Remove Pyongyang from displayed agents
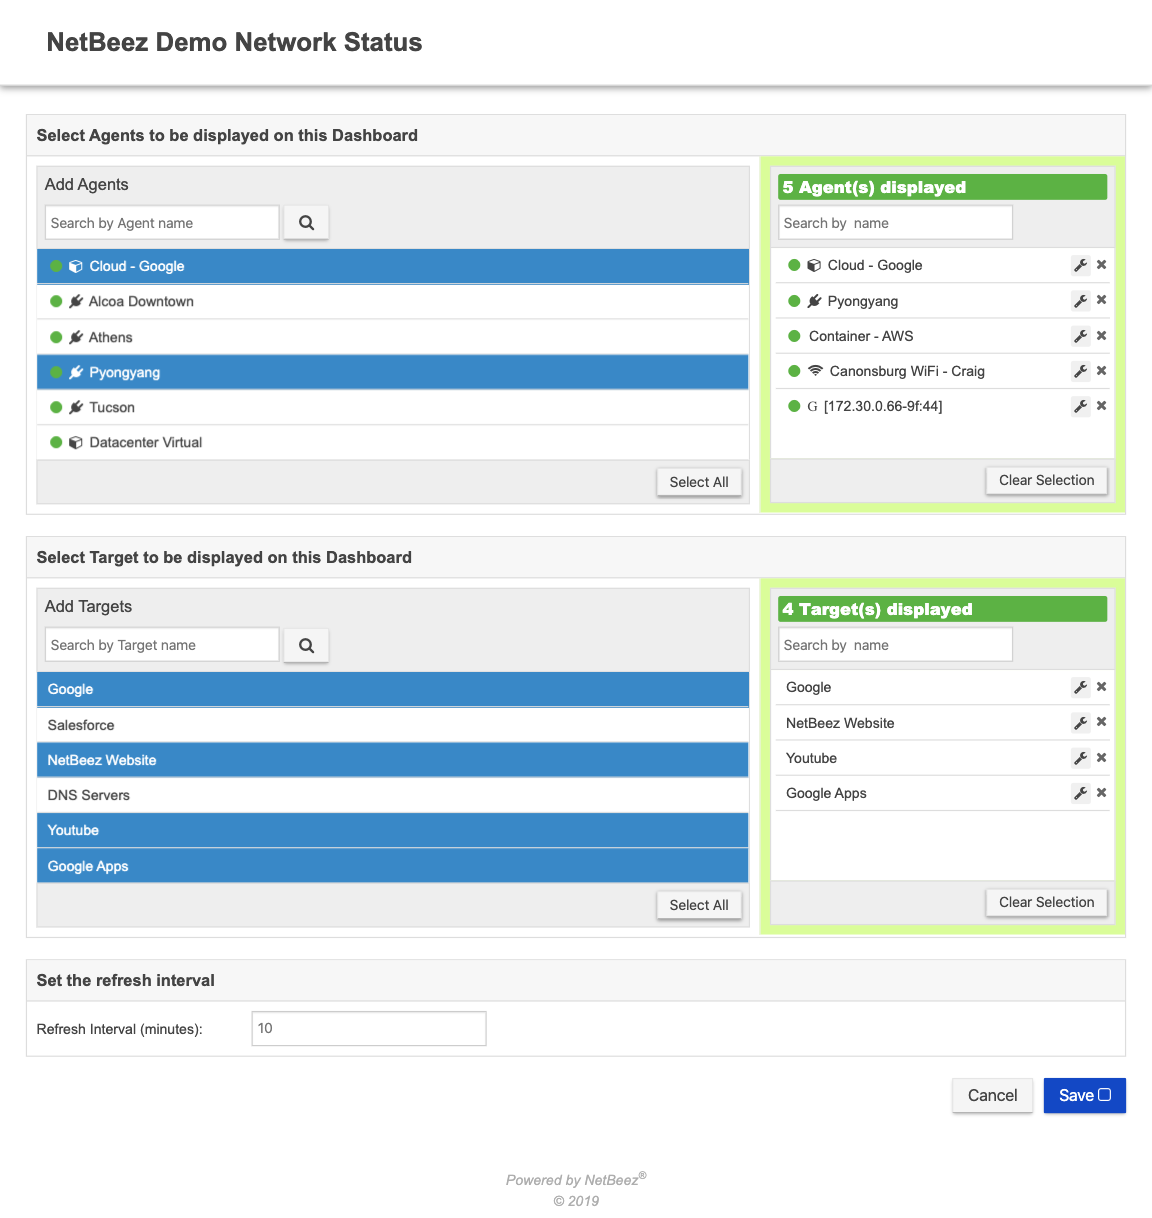The image size is (1152, 1218). pyautogui.click(x=1101, y=300)
